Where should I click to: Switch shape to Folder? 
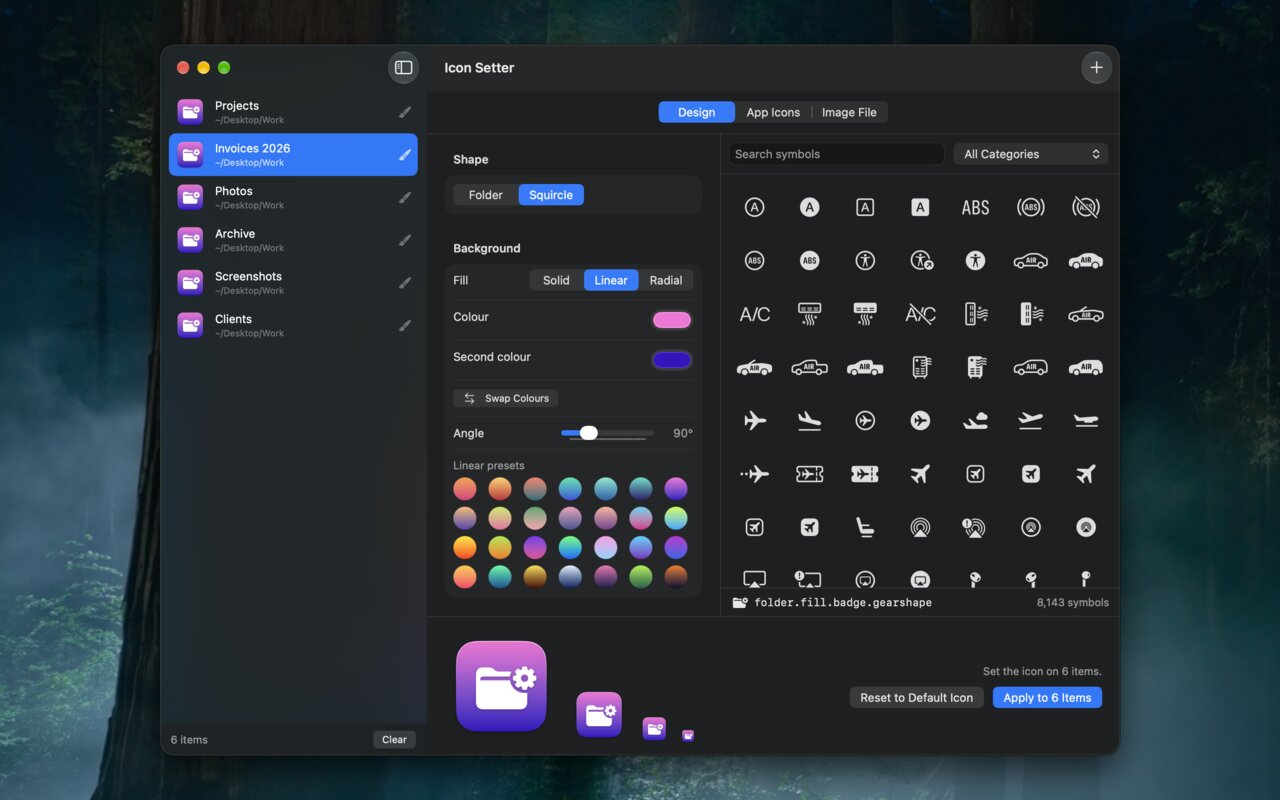pyautogui.click(x=486, y=195)
